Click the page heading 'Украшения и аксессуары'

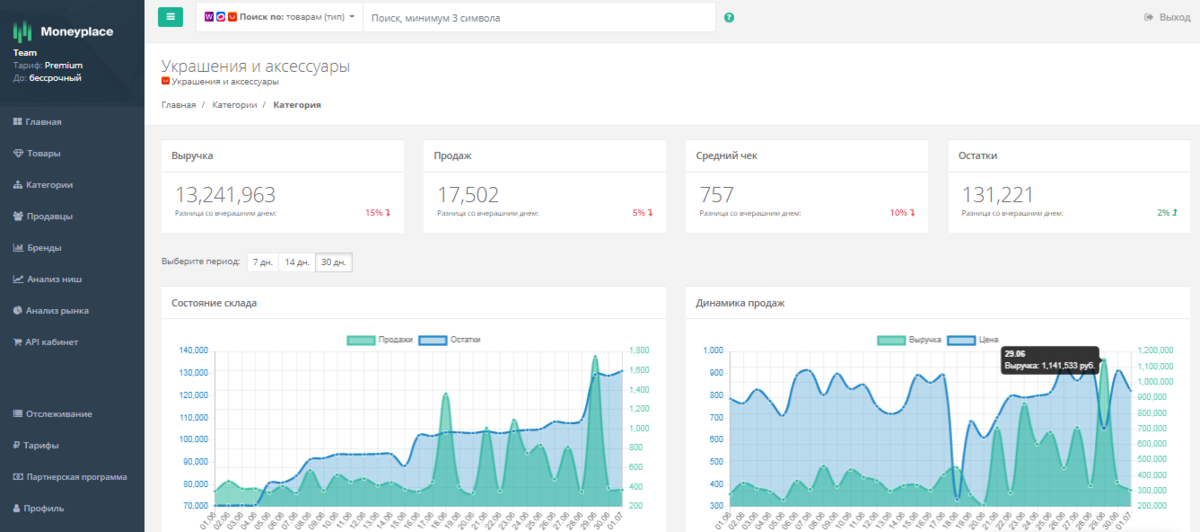coord(256,66)
